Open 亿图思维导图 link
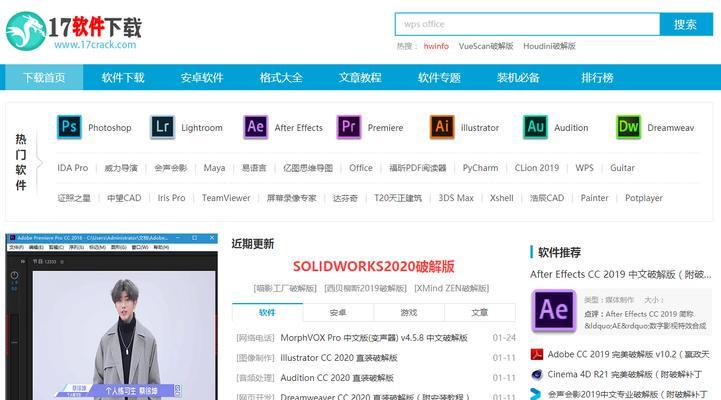The image size is (721, 400). (308, 168)
